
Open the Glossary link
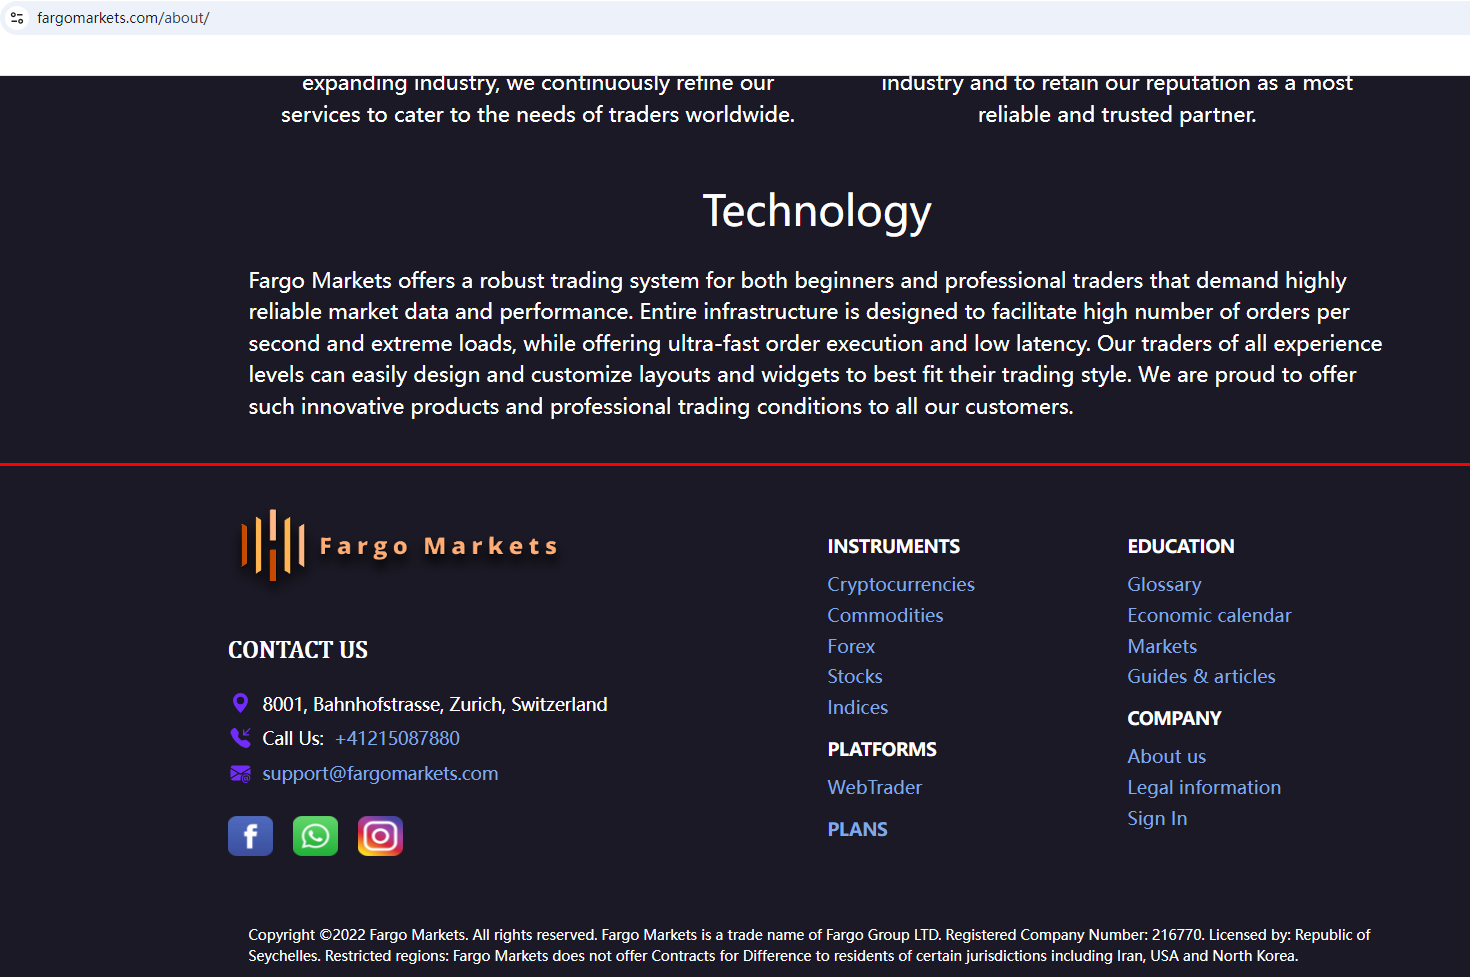(1164, 585)
